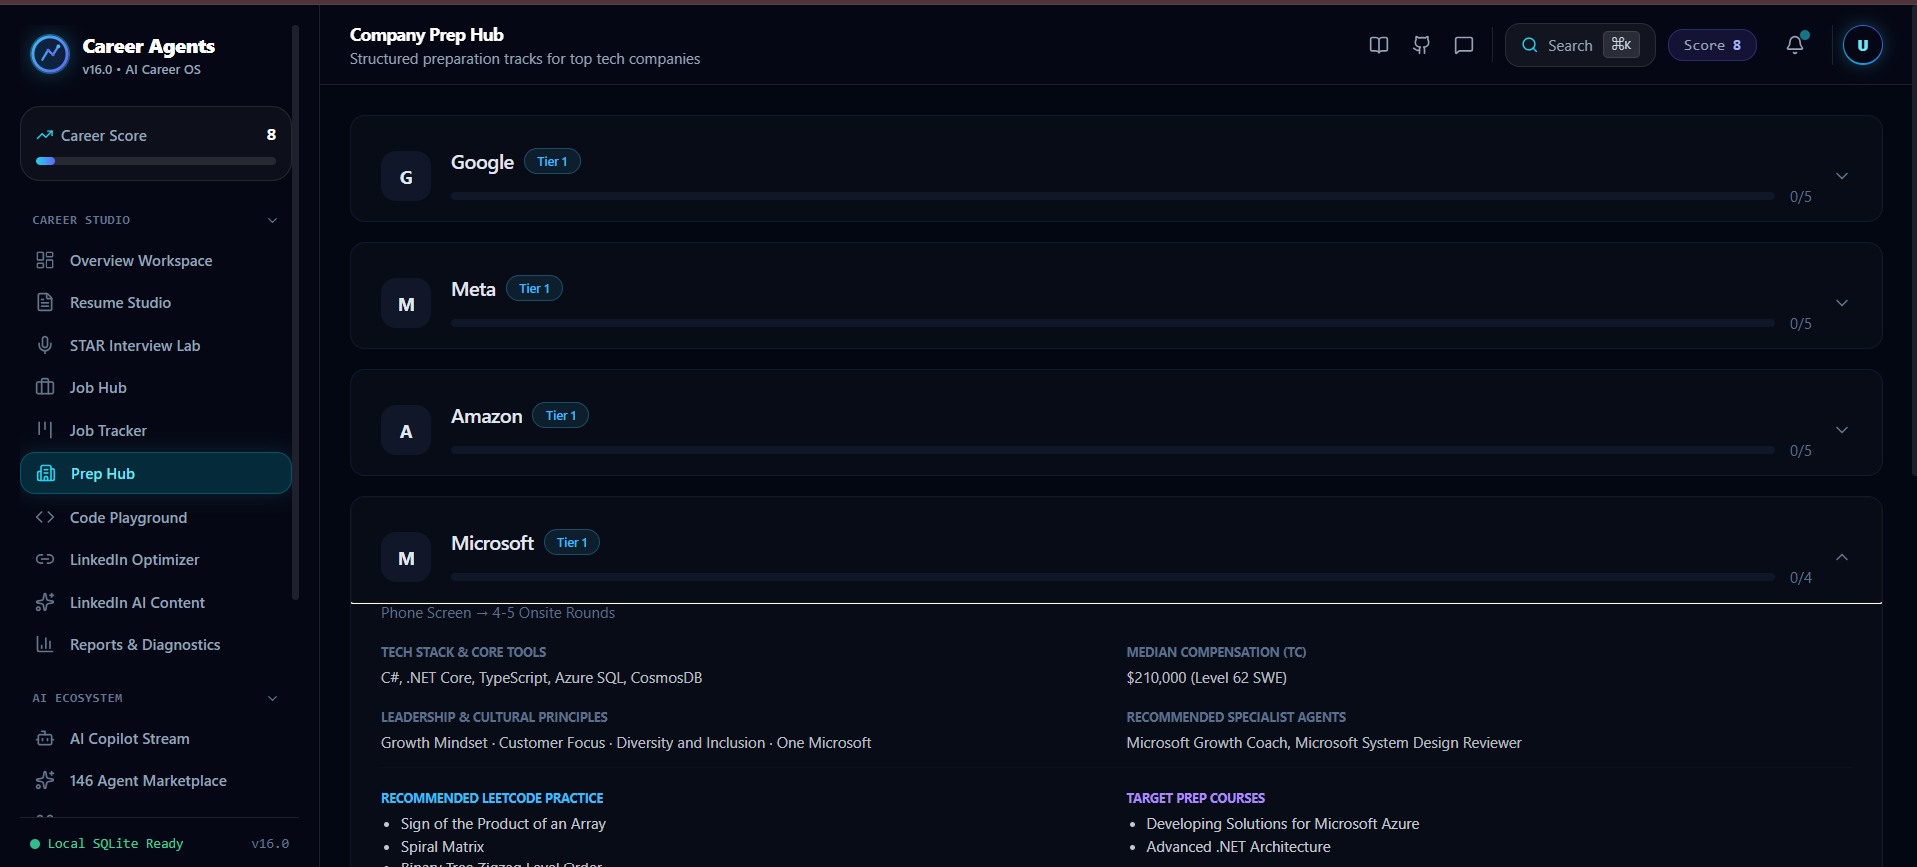1917x867 pixels.
Task: Click the Microsoft M company avatar
Action: (x=406, y=558)
